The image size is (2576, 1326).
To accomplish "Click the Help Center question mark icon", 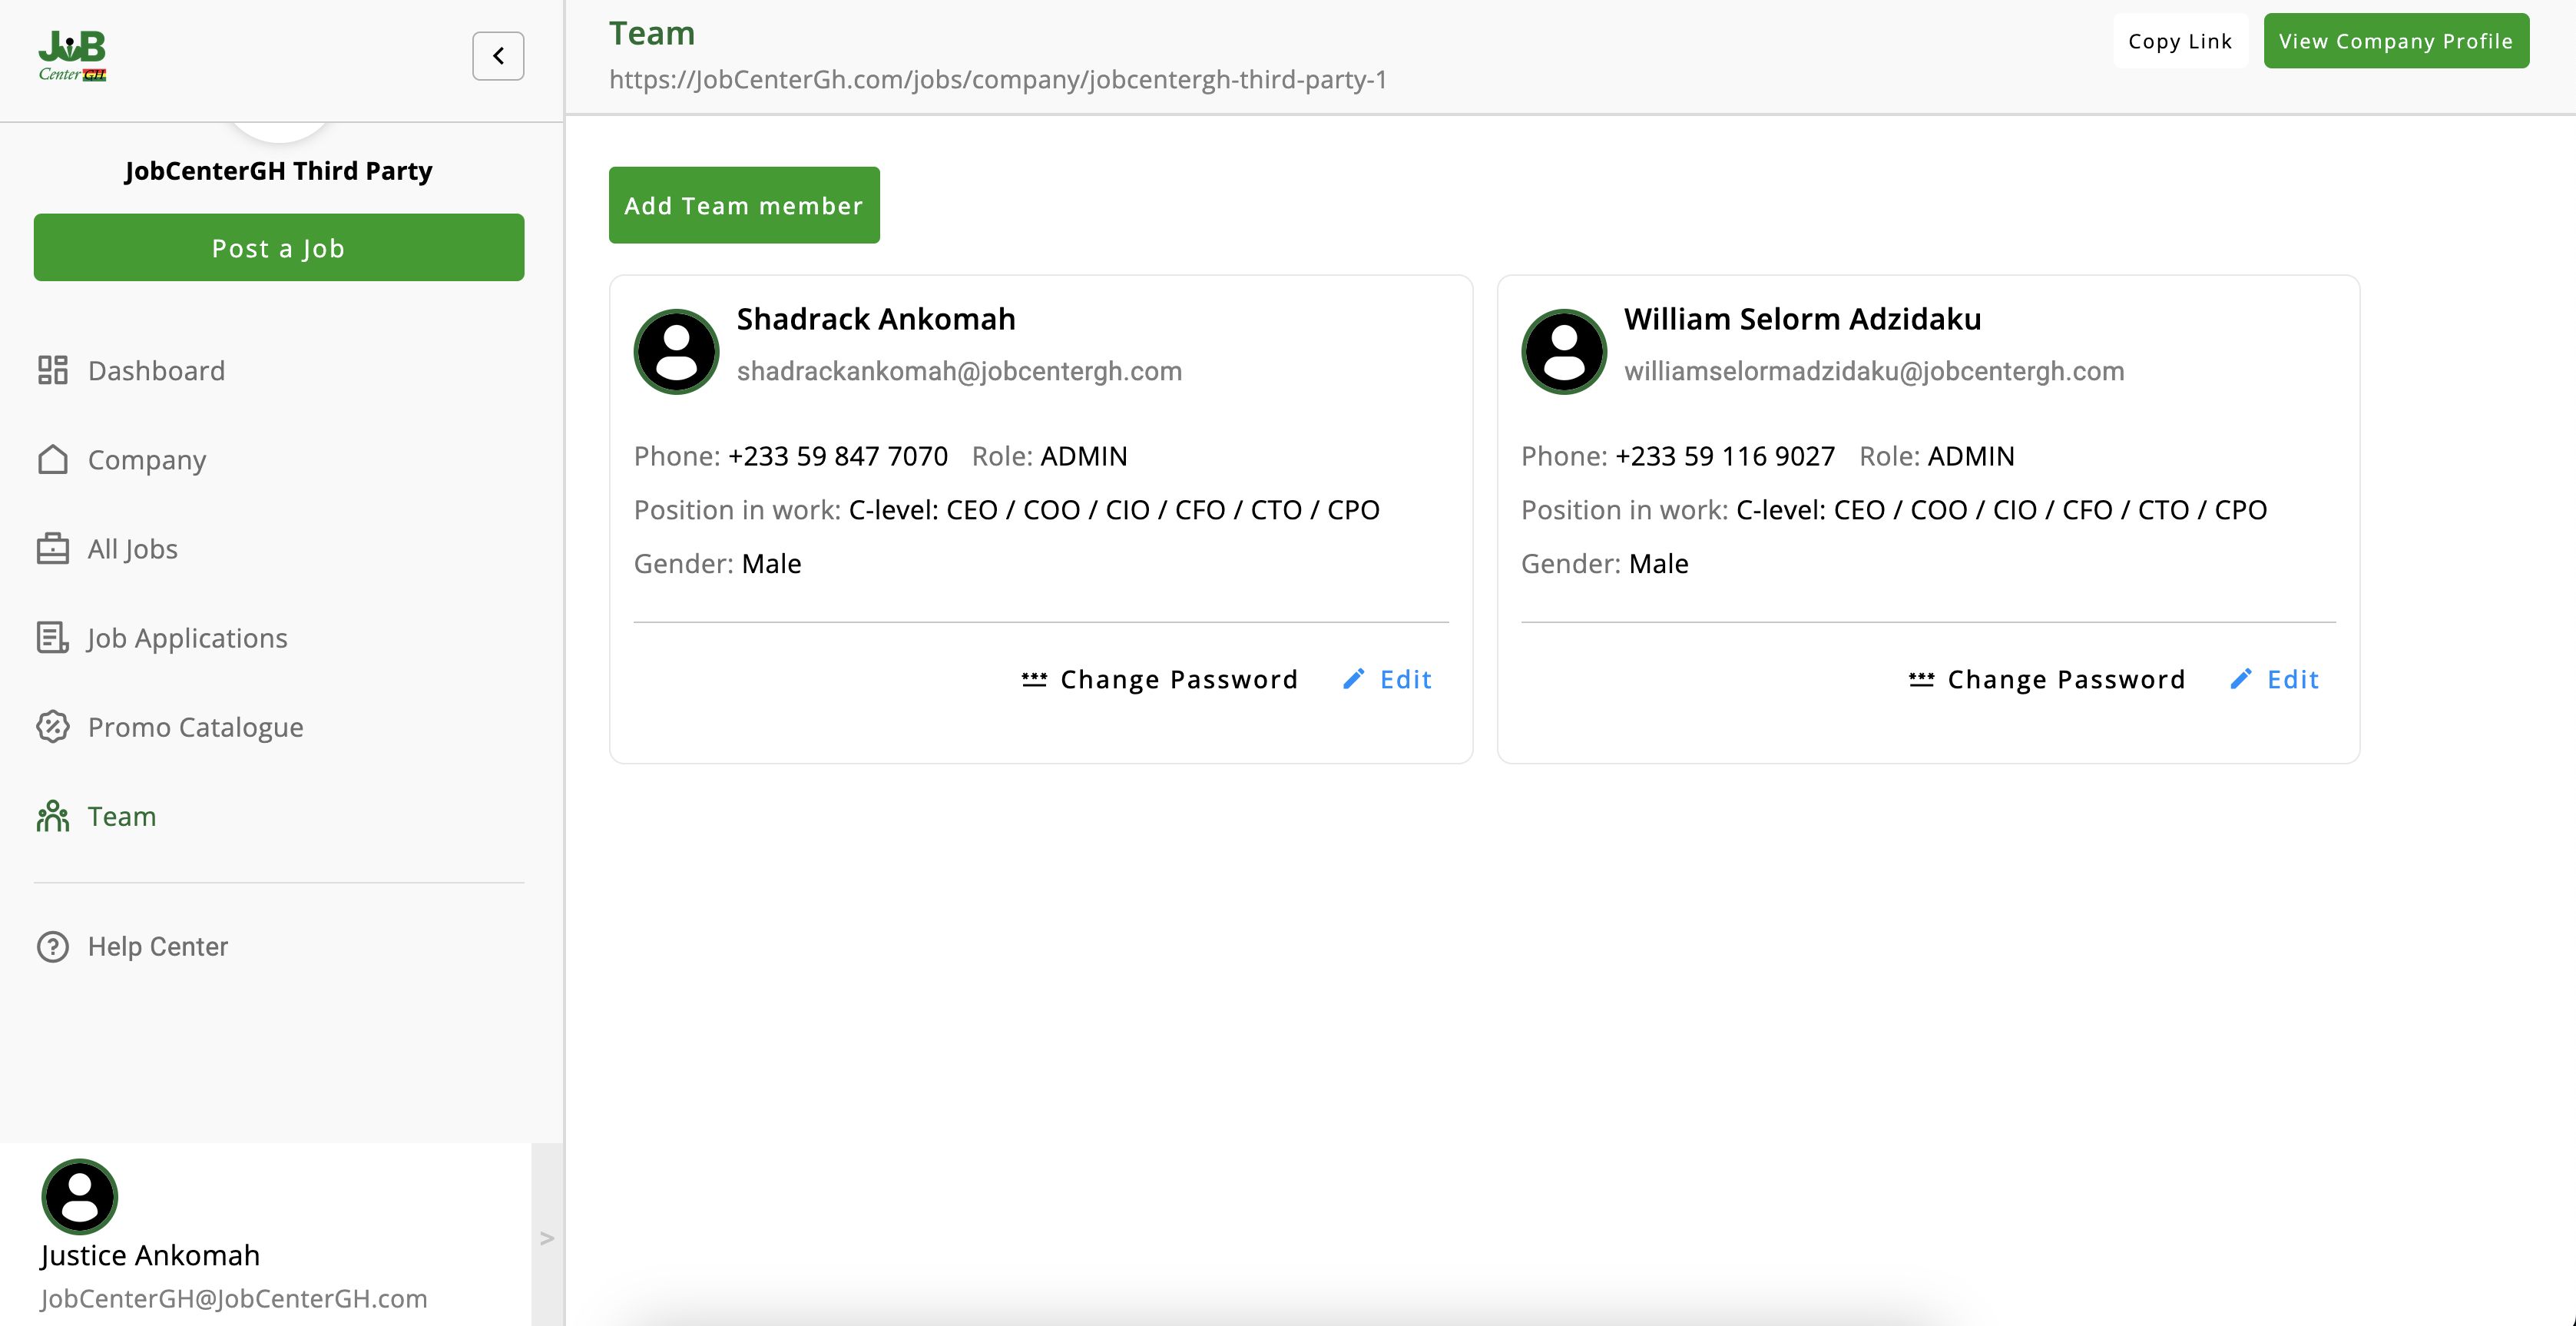I will pos(53,946).
